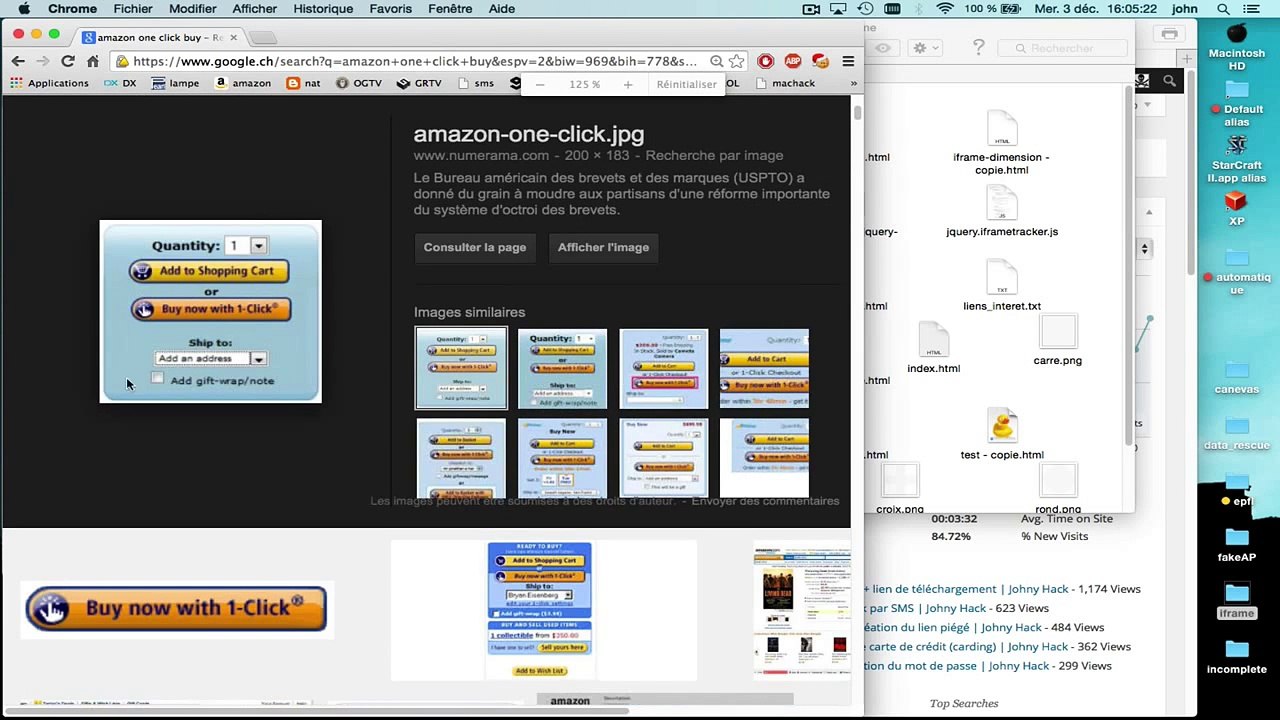The height and width of the screenshot is (720, 1280).
Task: Click the Envoyer des commentaires link
Action: coord(765,501)
